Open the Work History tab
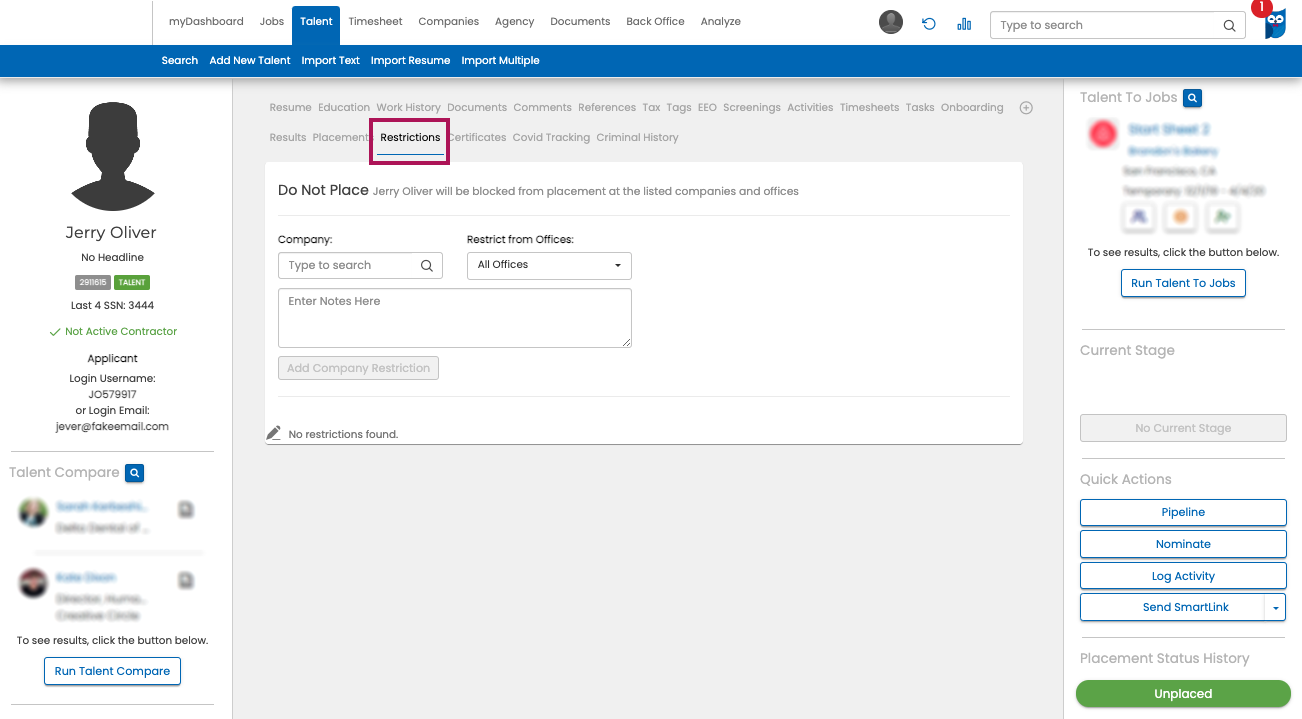This screenshot has height=719, width=1302. point(408,108)
